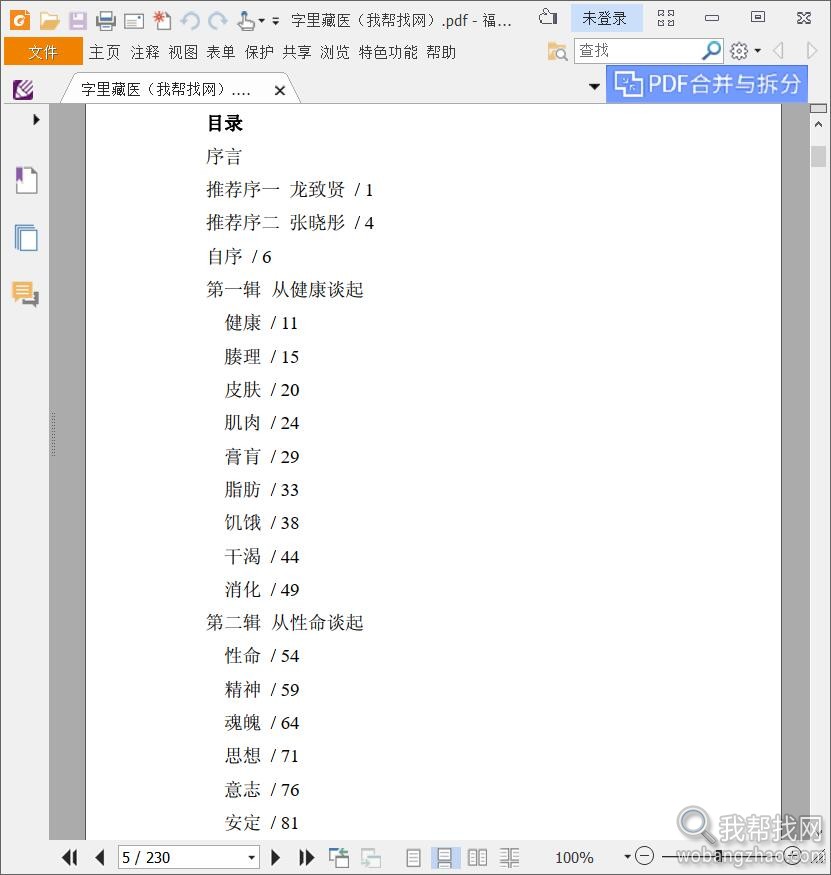
Task: Click the 100% zoom level value
Action: pos(574,858)
